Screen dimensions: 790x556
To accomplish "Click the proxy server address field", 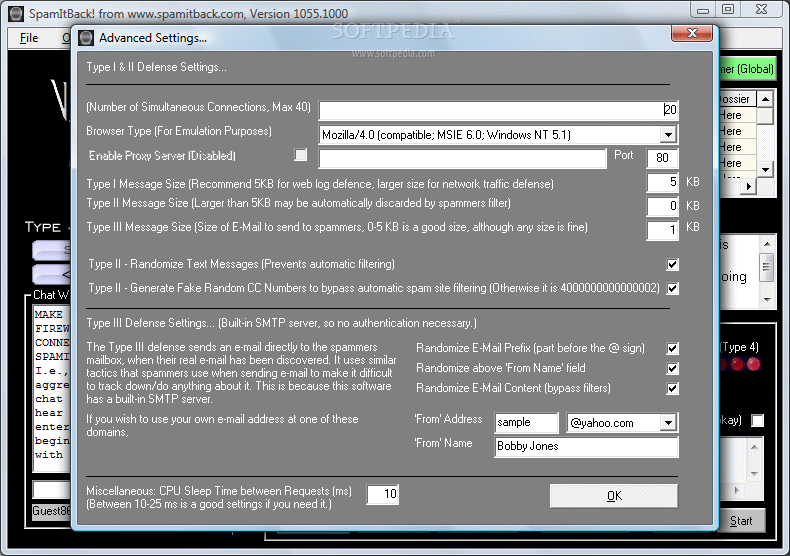I will tap(463, 158).
